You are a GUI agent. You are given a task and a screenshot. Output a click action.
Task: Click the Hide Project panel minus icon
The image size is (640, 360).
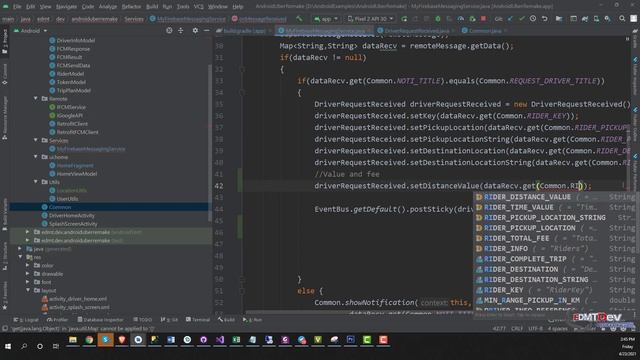[207, 31]
